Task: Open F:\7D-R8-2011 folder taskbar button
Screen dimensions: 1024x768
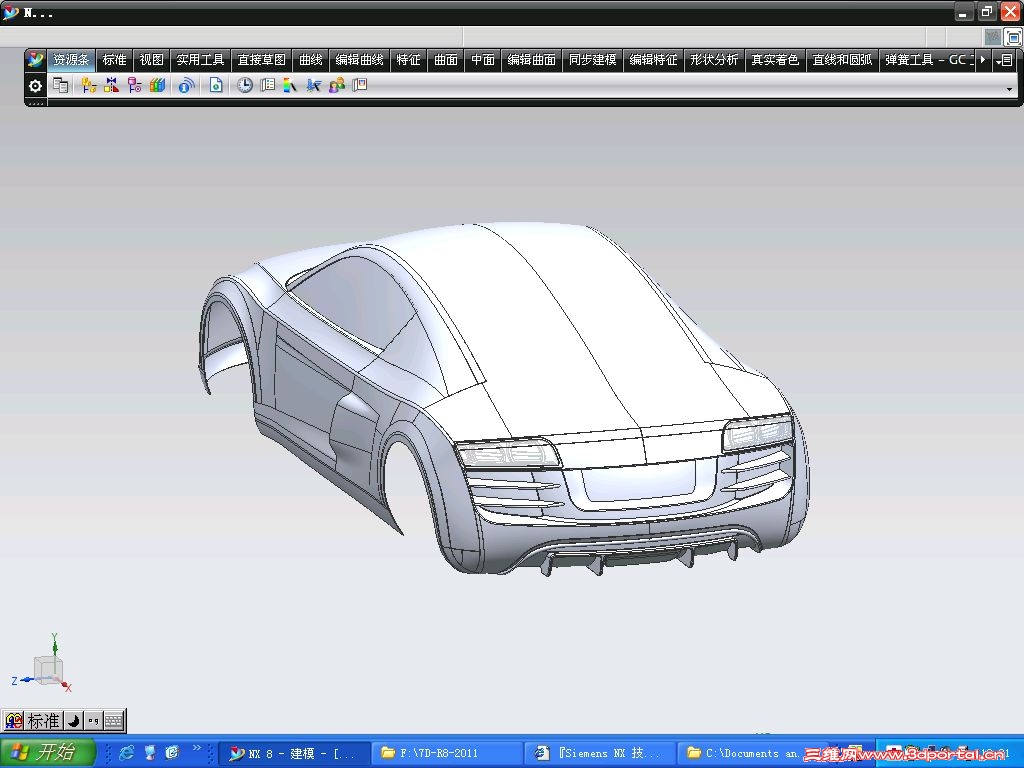Action: click(x=447, y=754)
